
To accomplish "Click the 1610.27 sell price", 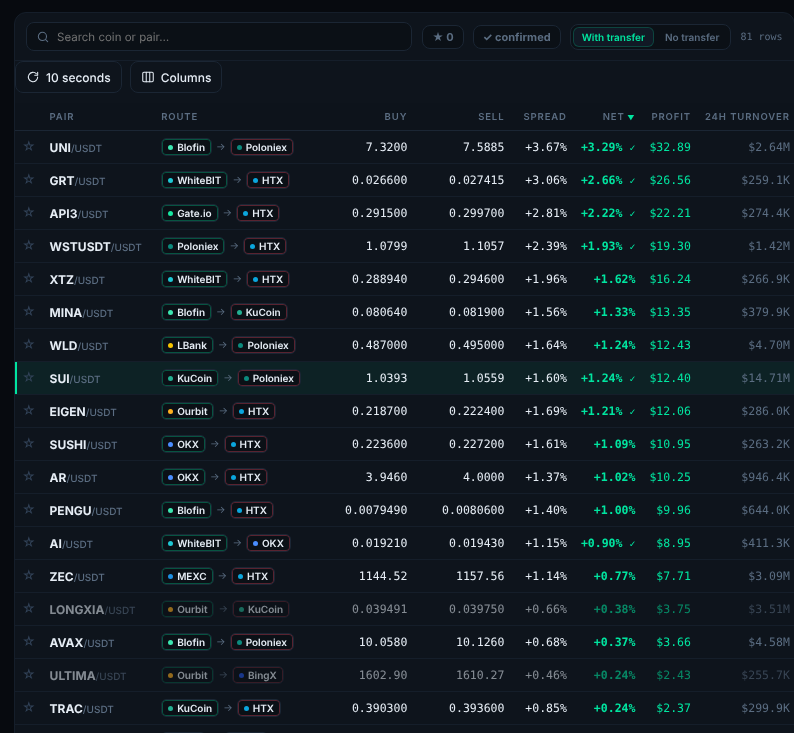I will click(480, 675).
